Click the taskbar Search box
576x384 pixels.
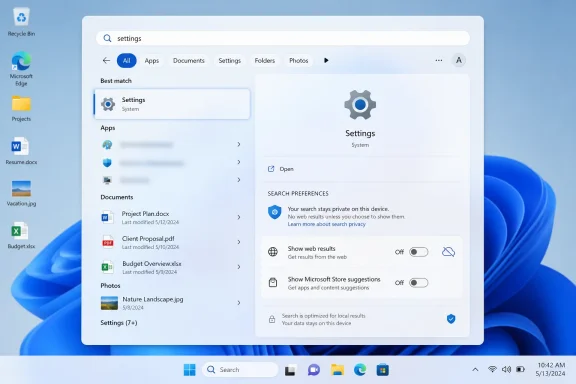240,370
